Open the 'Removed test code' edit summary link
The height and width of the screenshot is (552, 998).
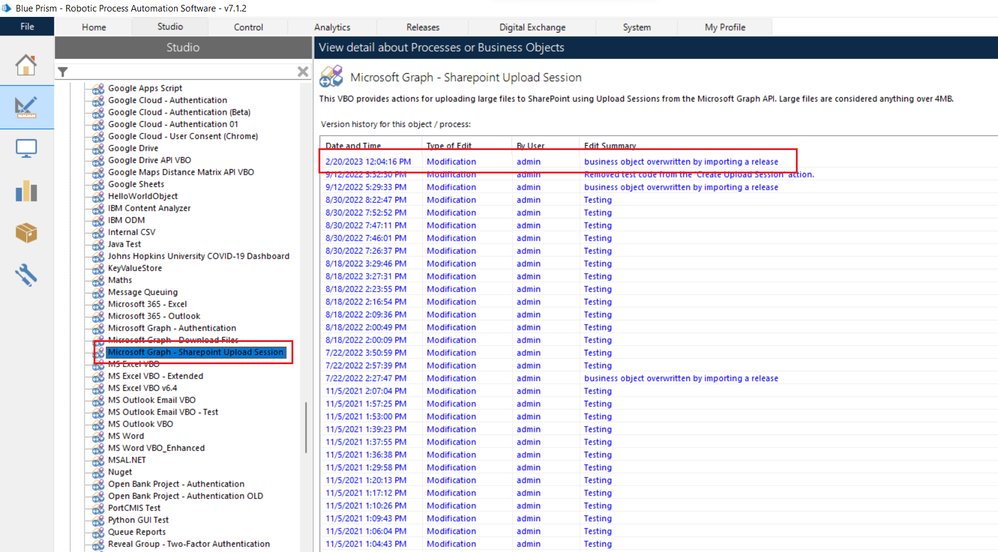698,174
